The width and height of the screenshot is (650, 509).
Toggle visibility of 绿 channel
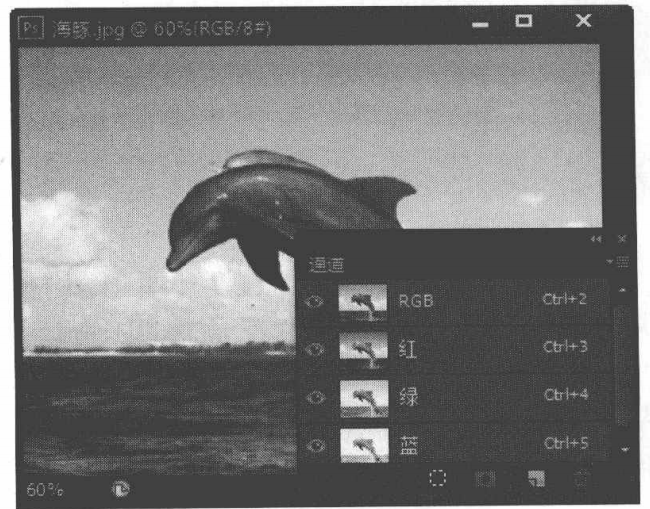(x=315, y=398)
